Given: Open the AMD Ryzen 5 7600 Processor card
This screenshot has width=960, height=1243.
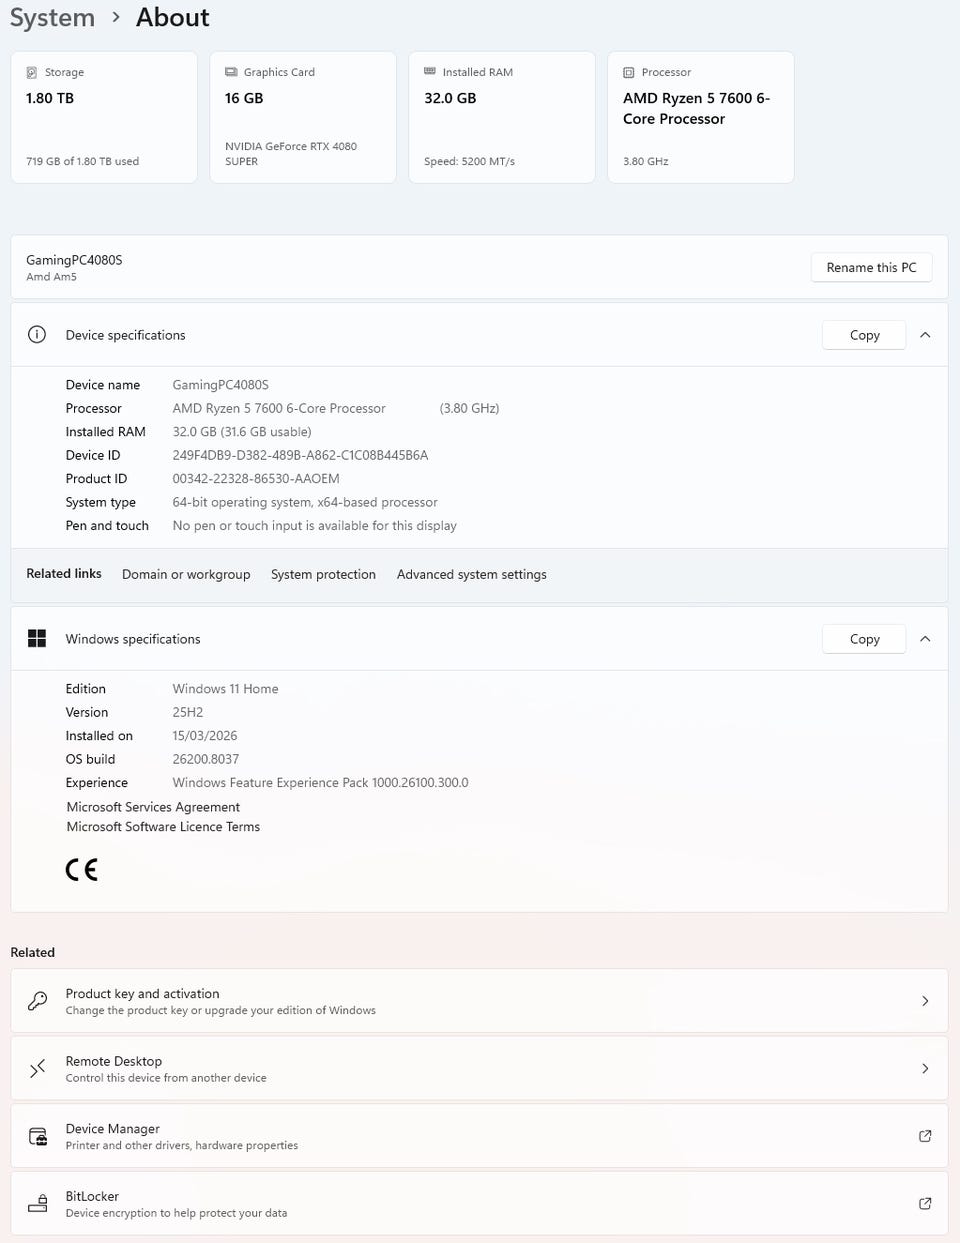Looking at the screenshot, I should (701, 117).
